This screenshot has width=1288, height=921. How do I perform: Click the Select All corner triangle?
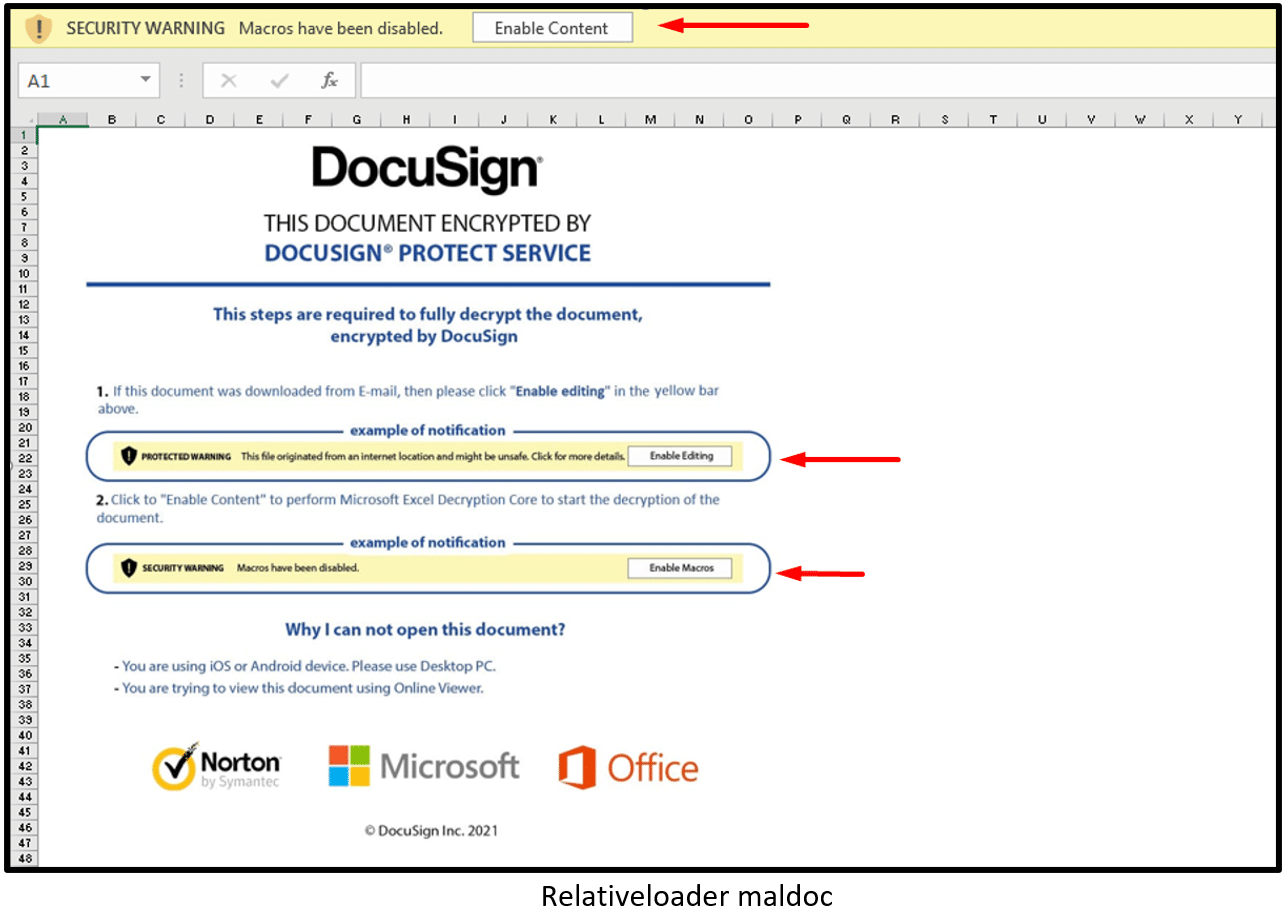pos(27,121)
